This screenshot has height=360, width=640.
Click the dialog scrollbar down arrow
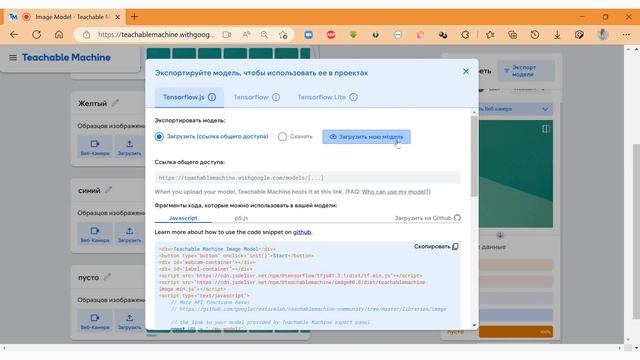click(474, 325)
